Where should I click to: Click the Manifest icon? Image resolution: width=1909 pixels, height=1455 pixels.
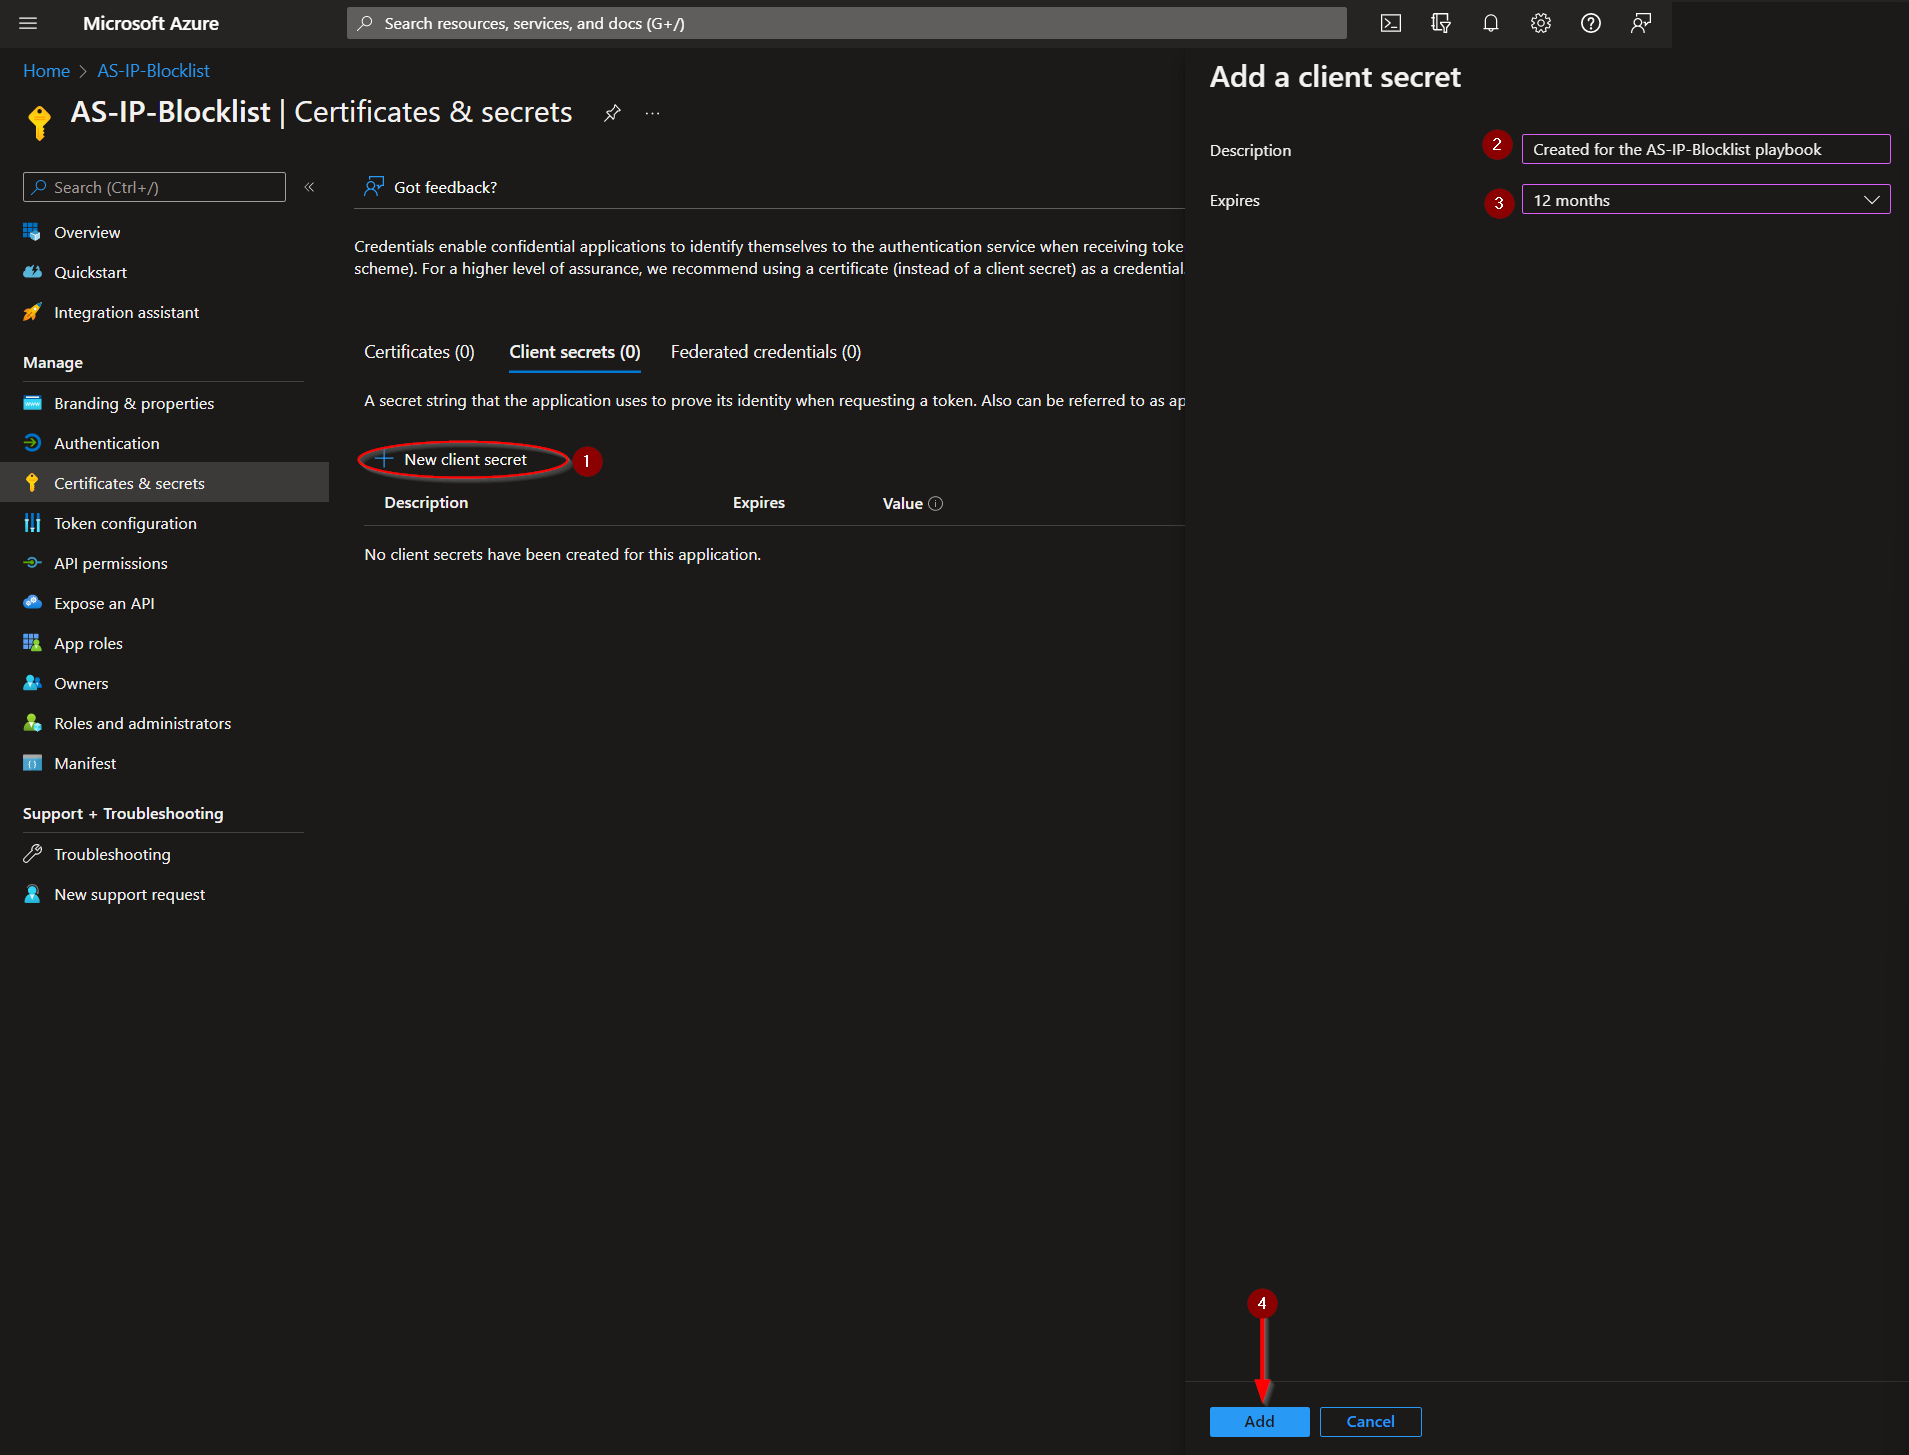point(32,763)
